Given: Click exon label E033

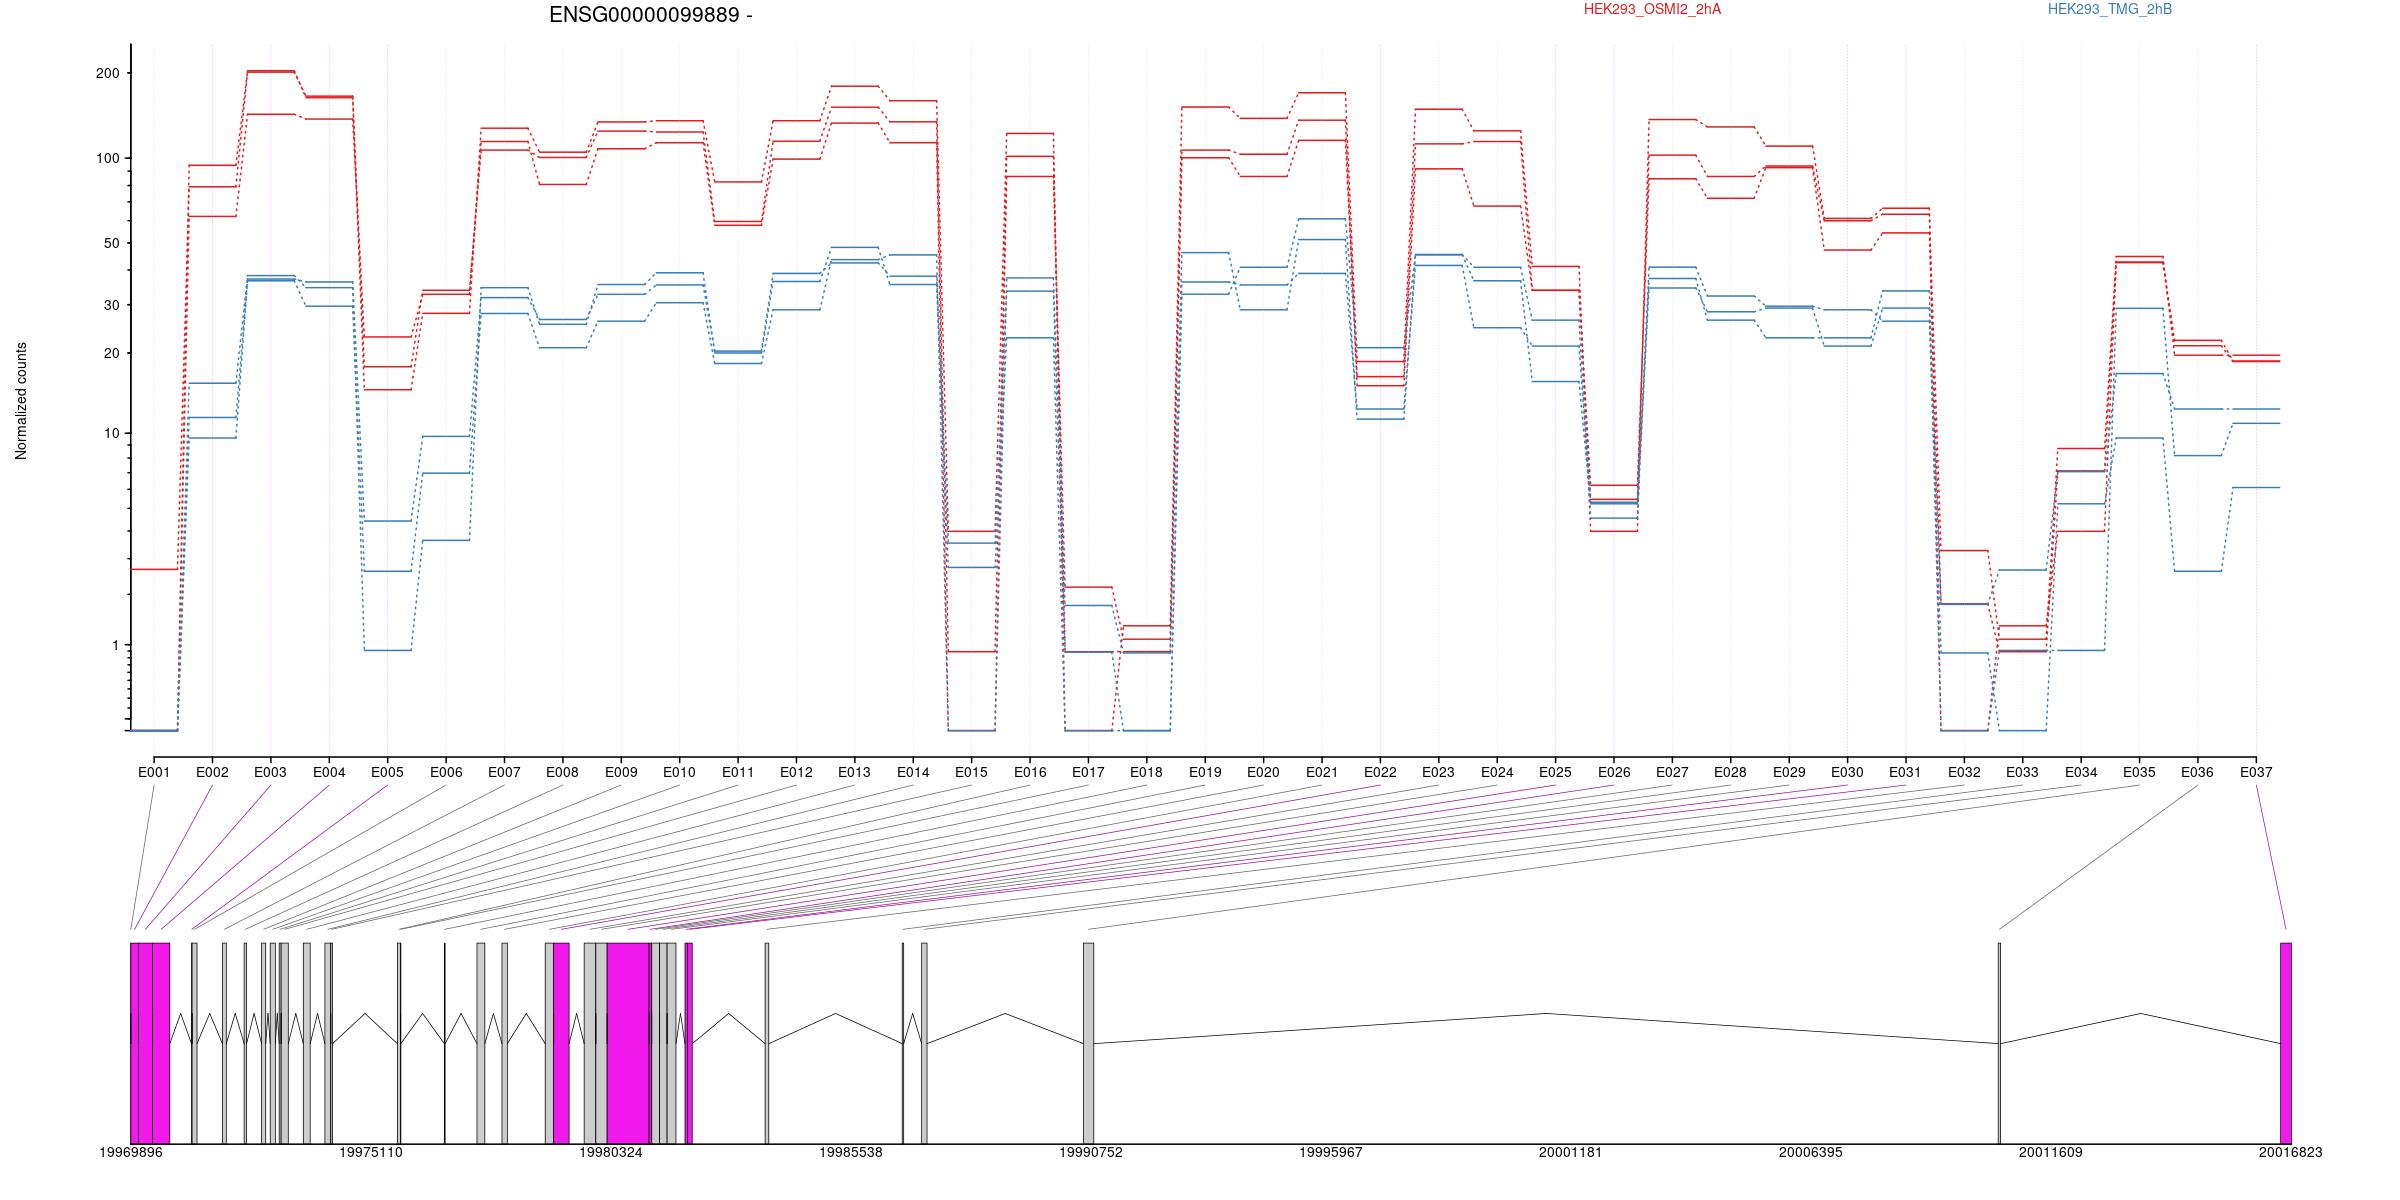Looking at the screenshot, I should tap(2022, 772).
